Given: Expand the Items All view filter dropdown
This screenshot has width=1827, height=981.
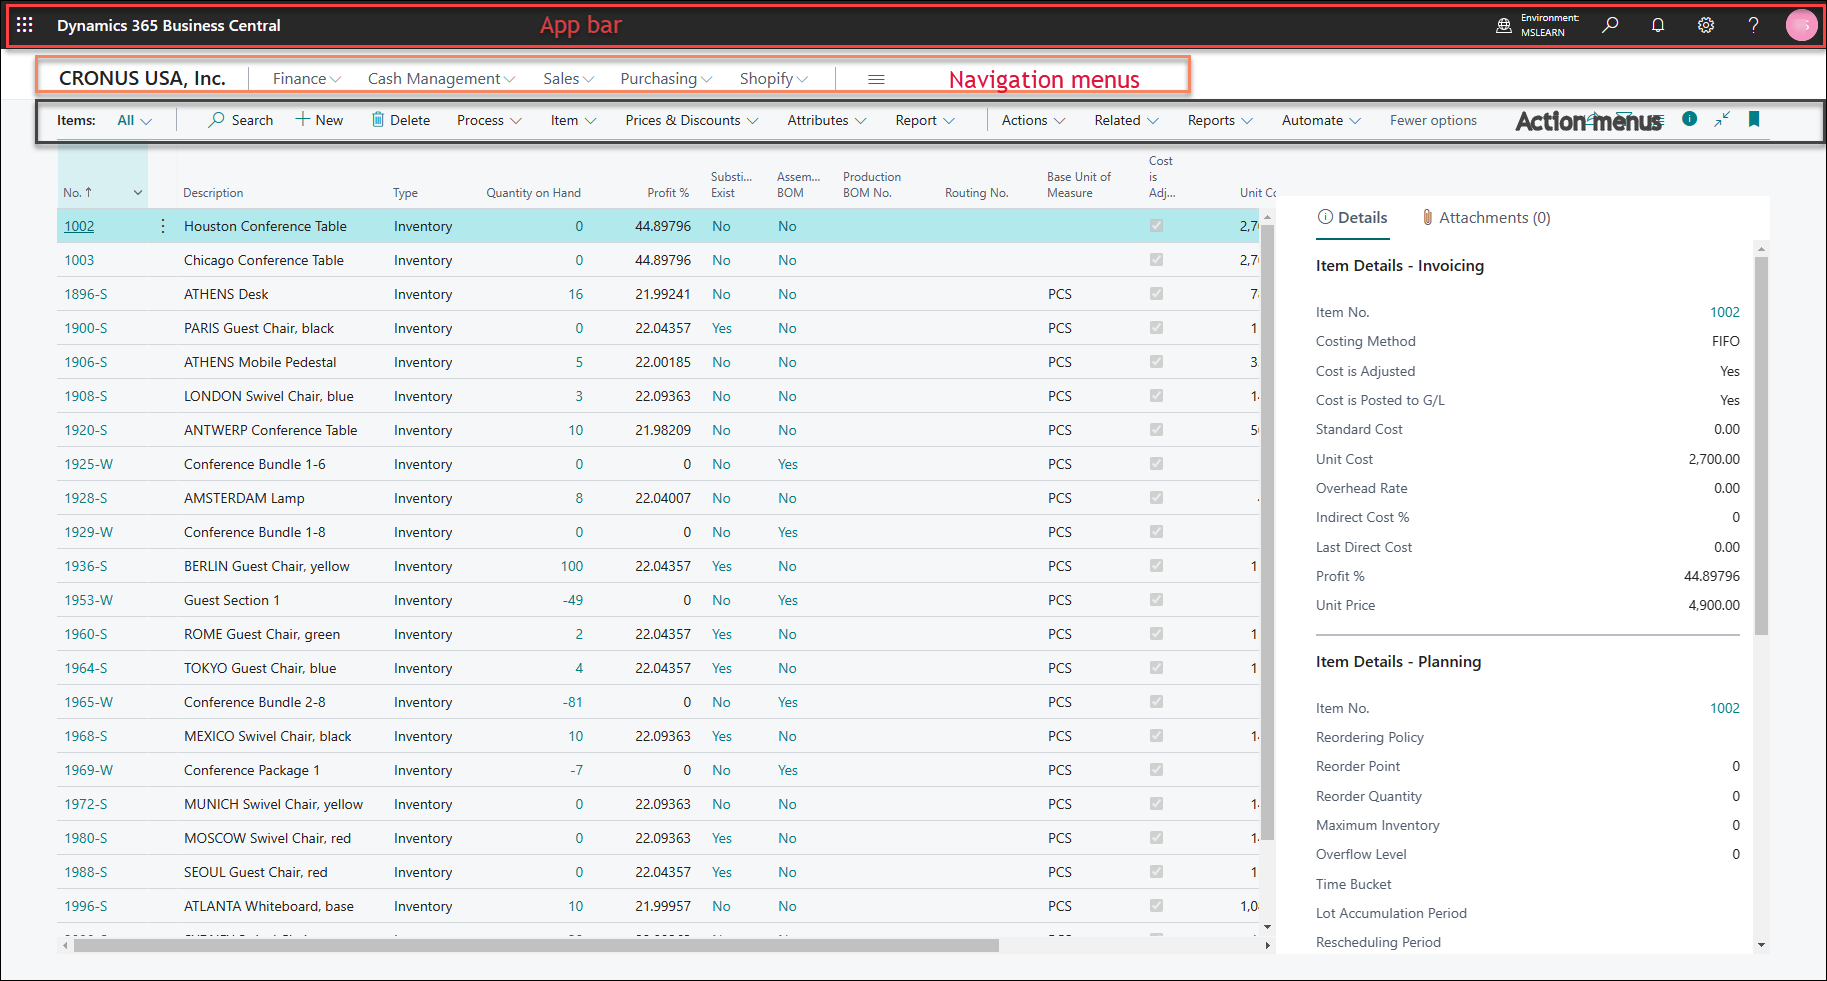Looking at the screenshot, I should [x=134, y=120].
